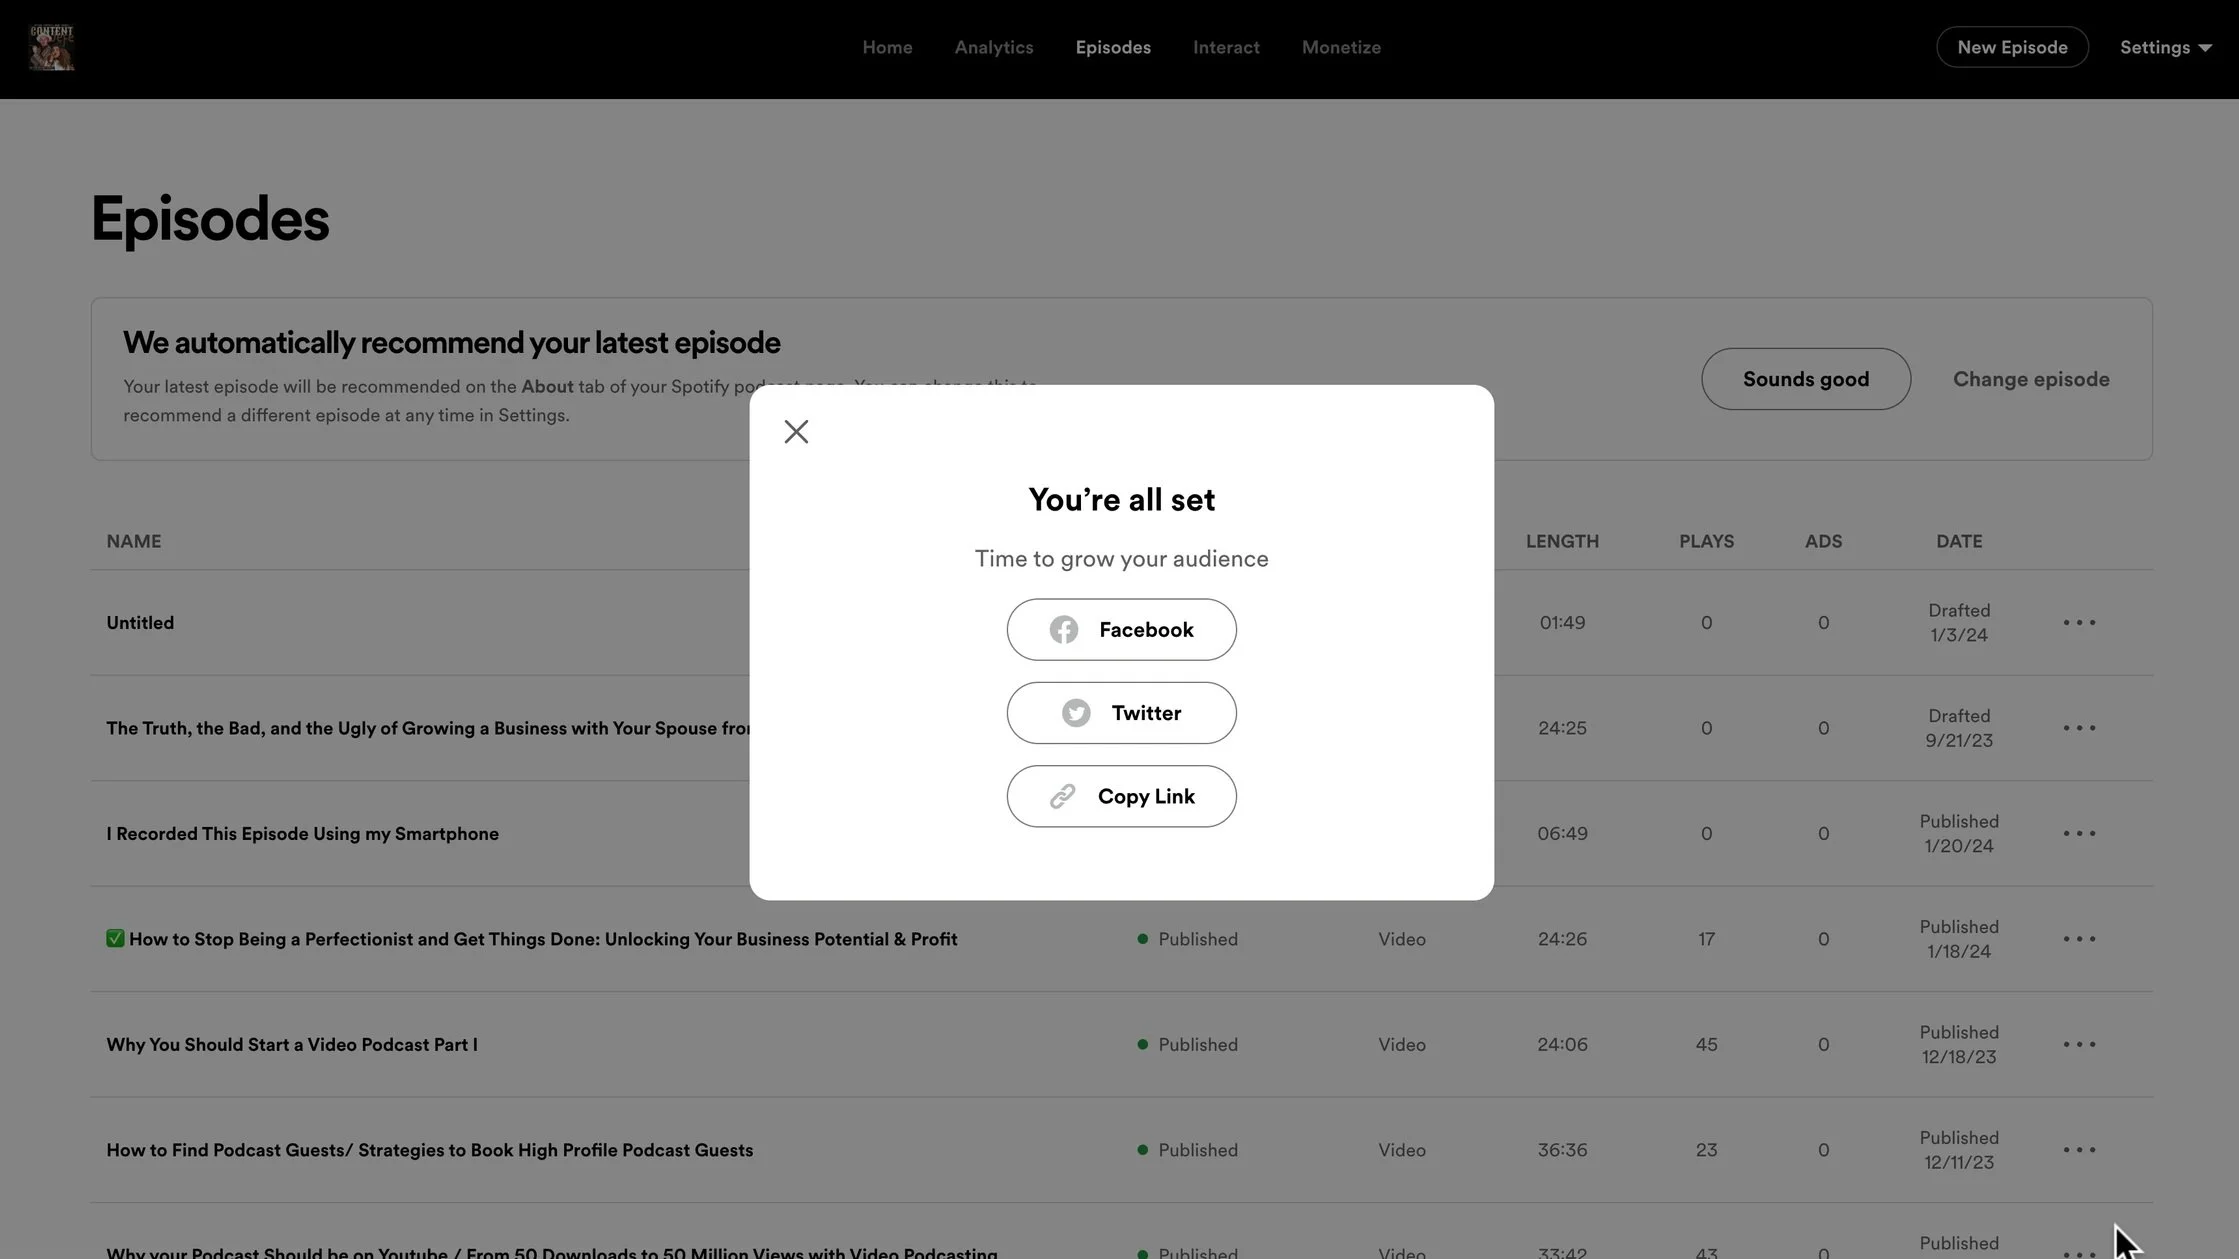Open I Recorded This Episode Using my Smartphone
The width and height of the screenshot is (2239, 1259).
click(302, 833)
